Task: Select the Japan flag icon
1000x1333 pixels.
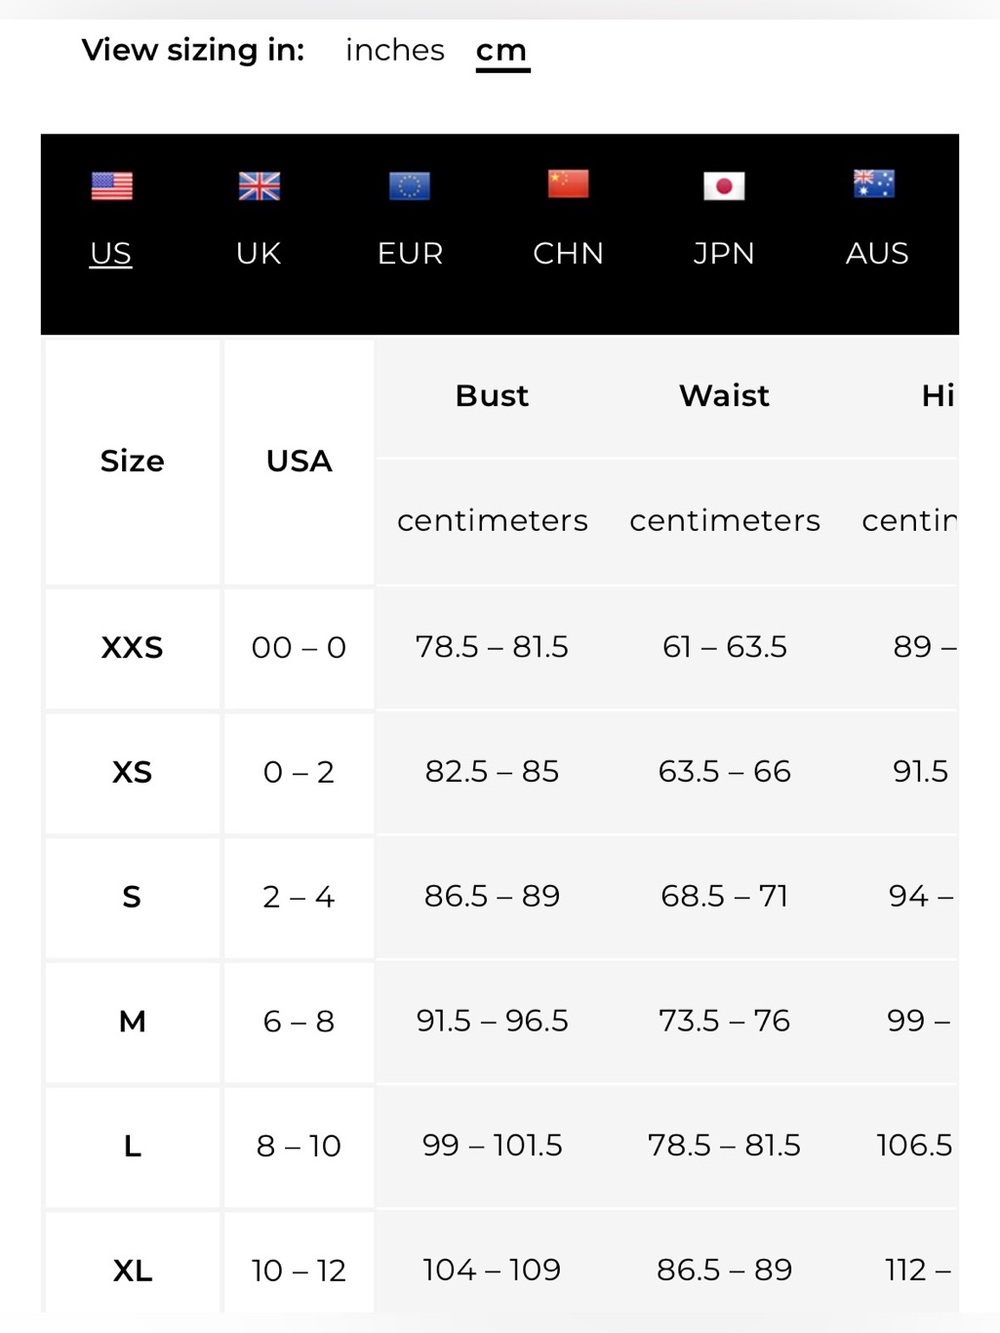Action: coord(723,186)
